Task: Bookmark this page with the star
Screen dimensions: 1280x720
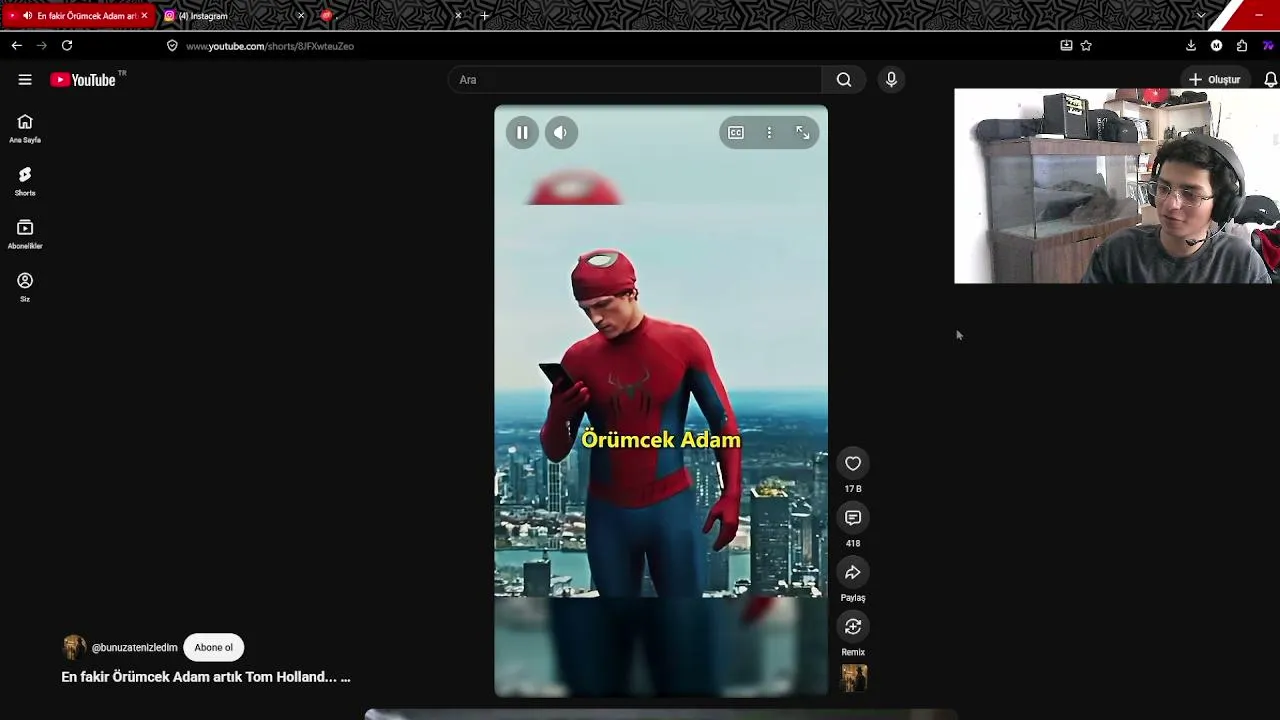Action: 1086,46
